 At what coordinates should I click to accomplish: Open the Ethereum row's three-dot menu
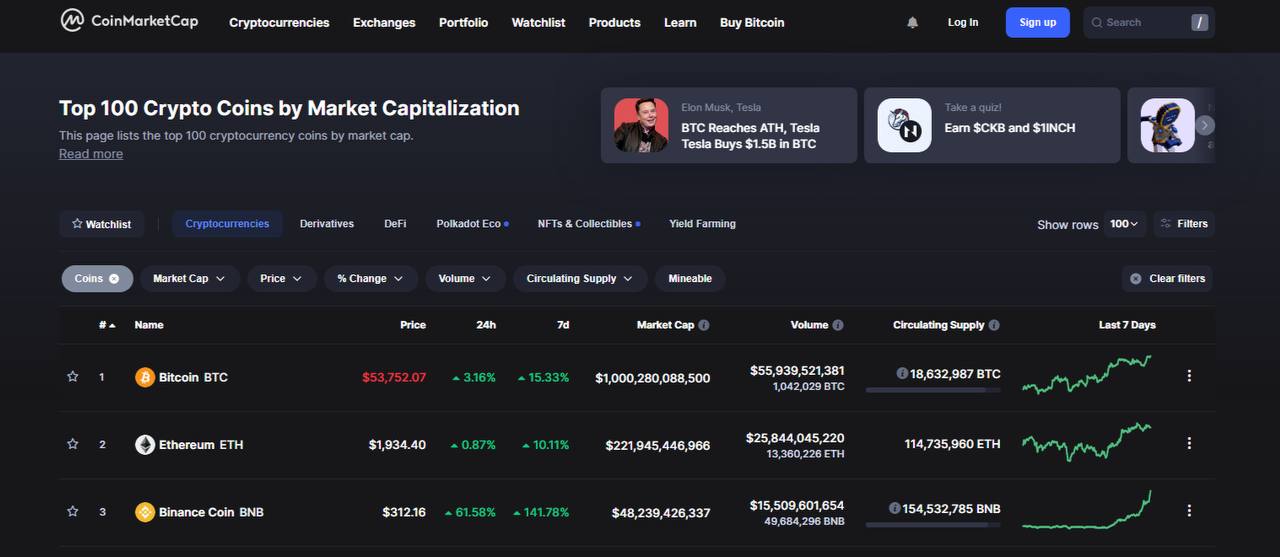[x=1189, y=443]
